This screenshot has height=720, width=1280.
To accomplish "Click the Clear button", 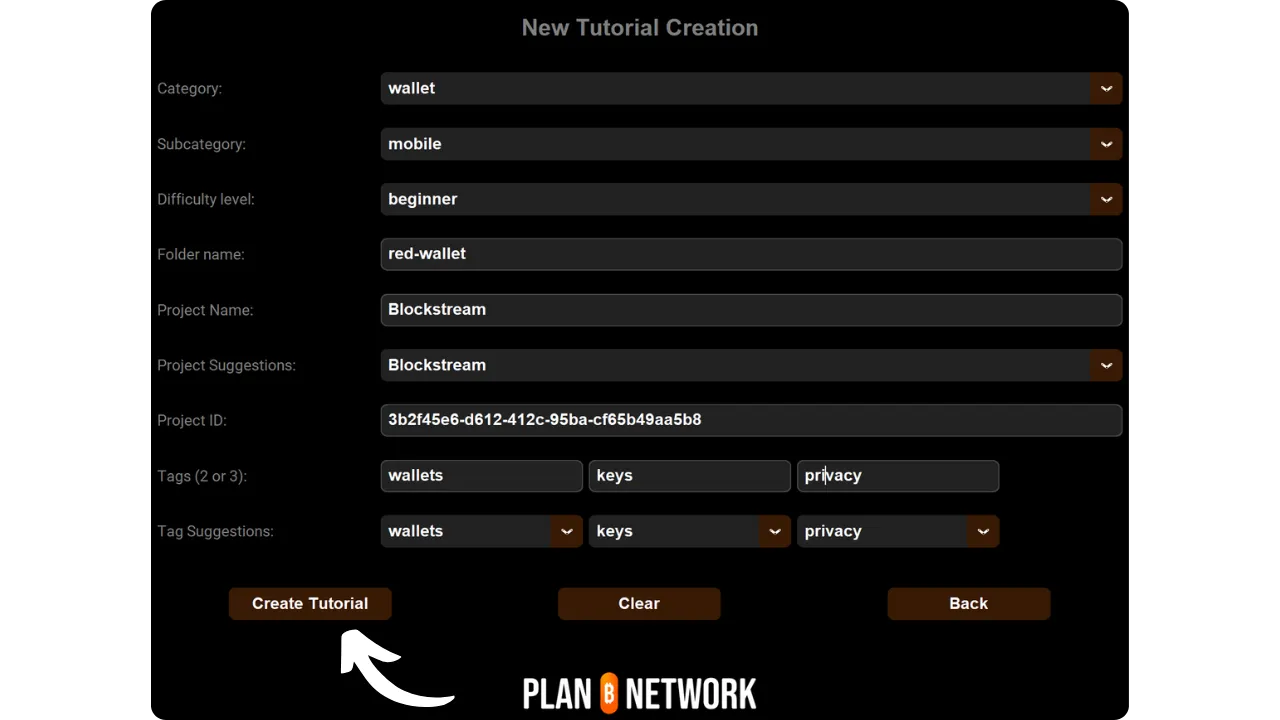I will [639, 603].
